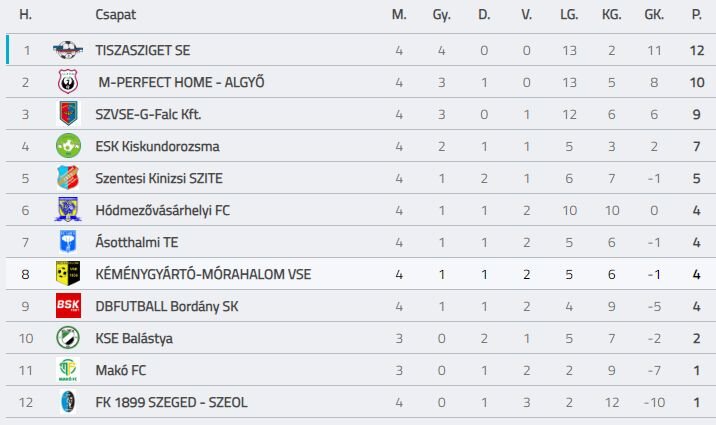Click the TISZASZIGET SE team crest
Image resolution: width=716 pixels, height=425 pixels.
pyautogui.click(x=68, y=50)
